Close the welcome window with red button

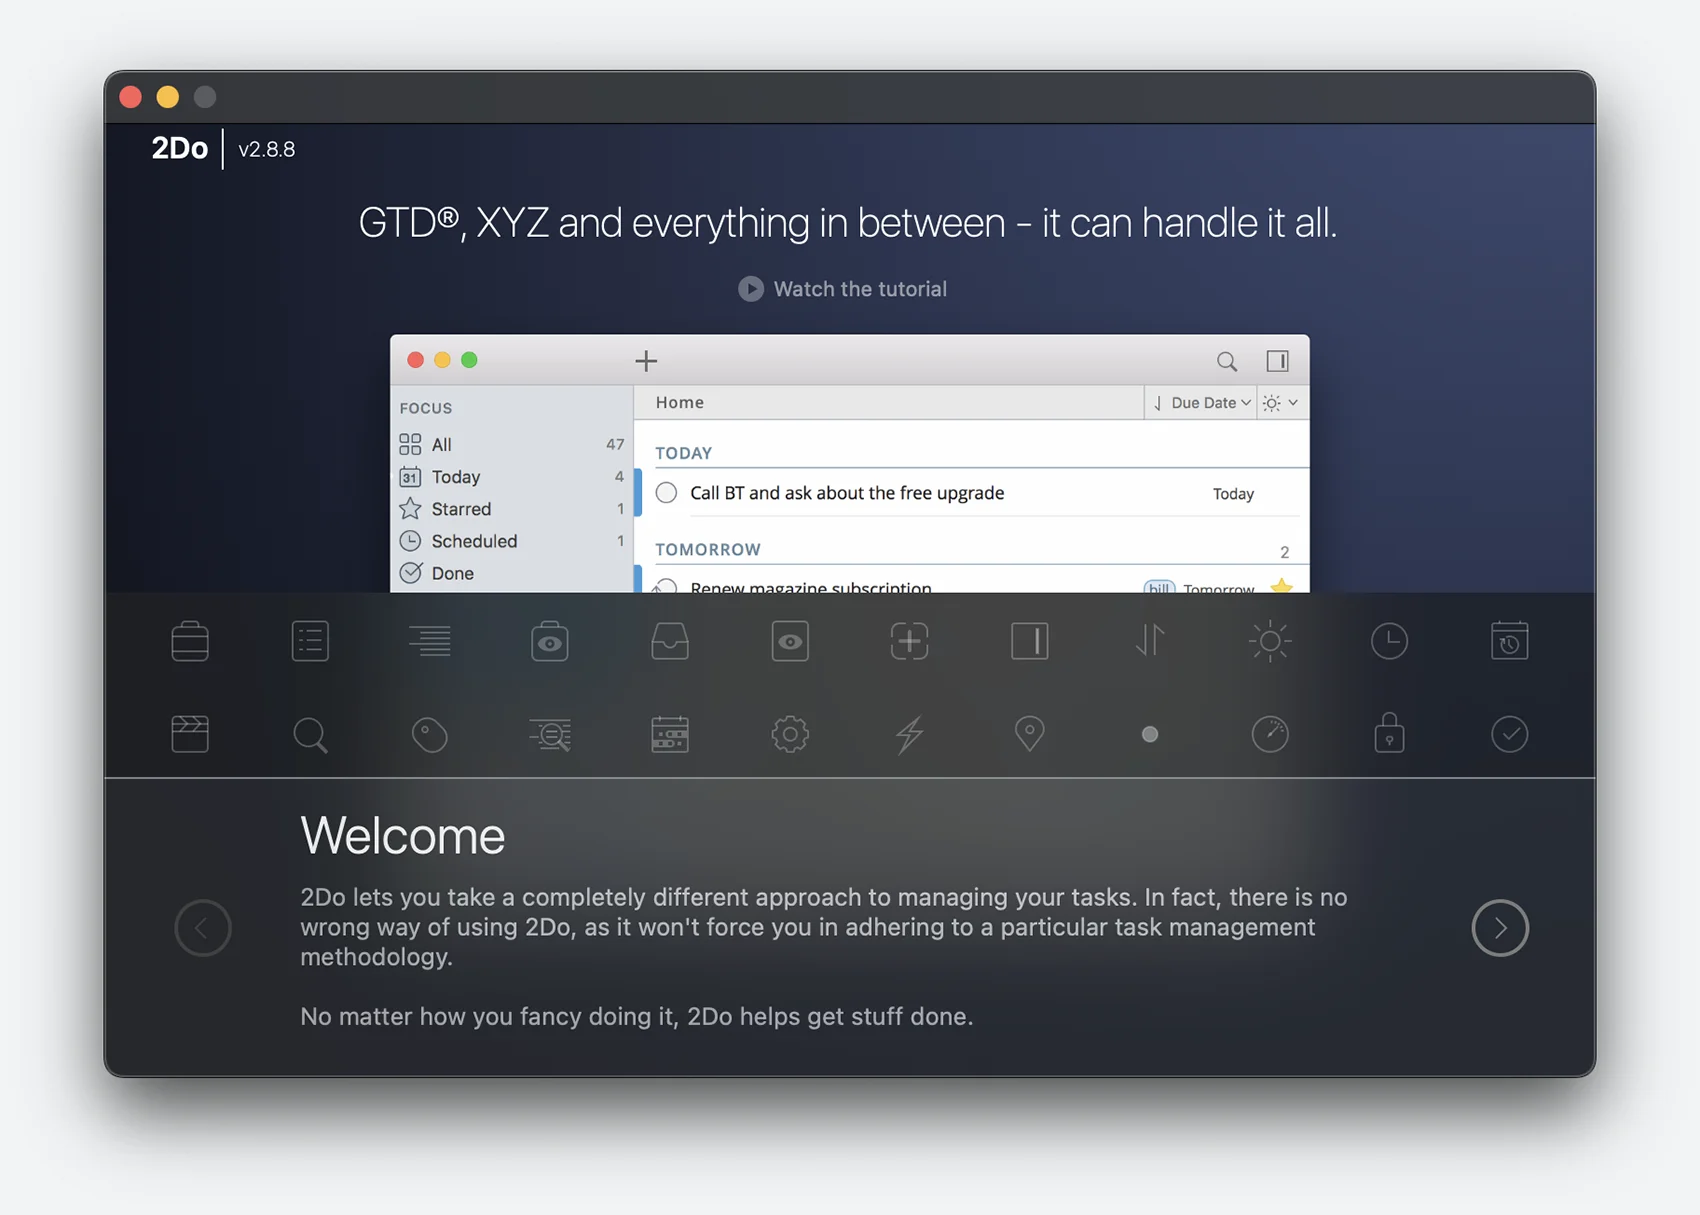(131, 97)
